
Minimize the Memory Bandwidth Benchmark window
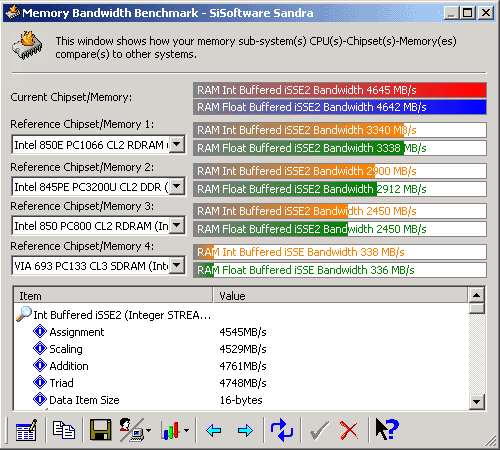[451, 13]
